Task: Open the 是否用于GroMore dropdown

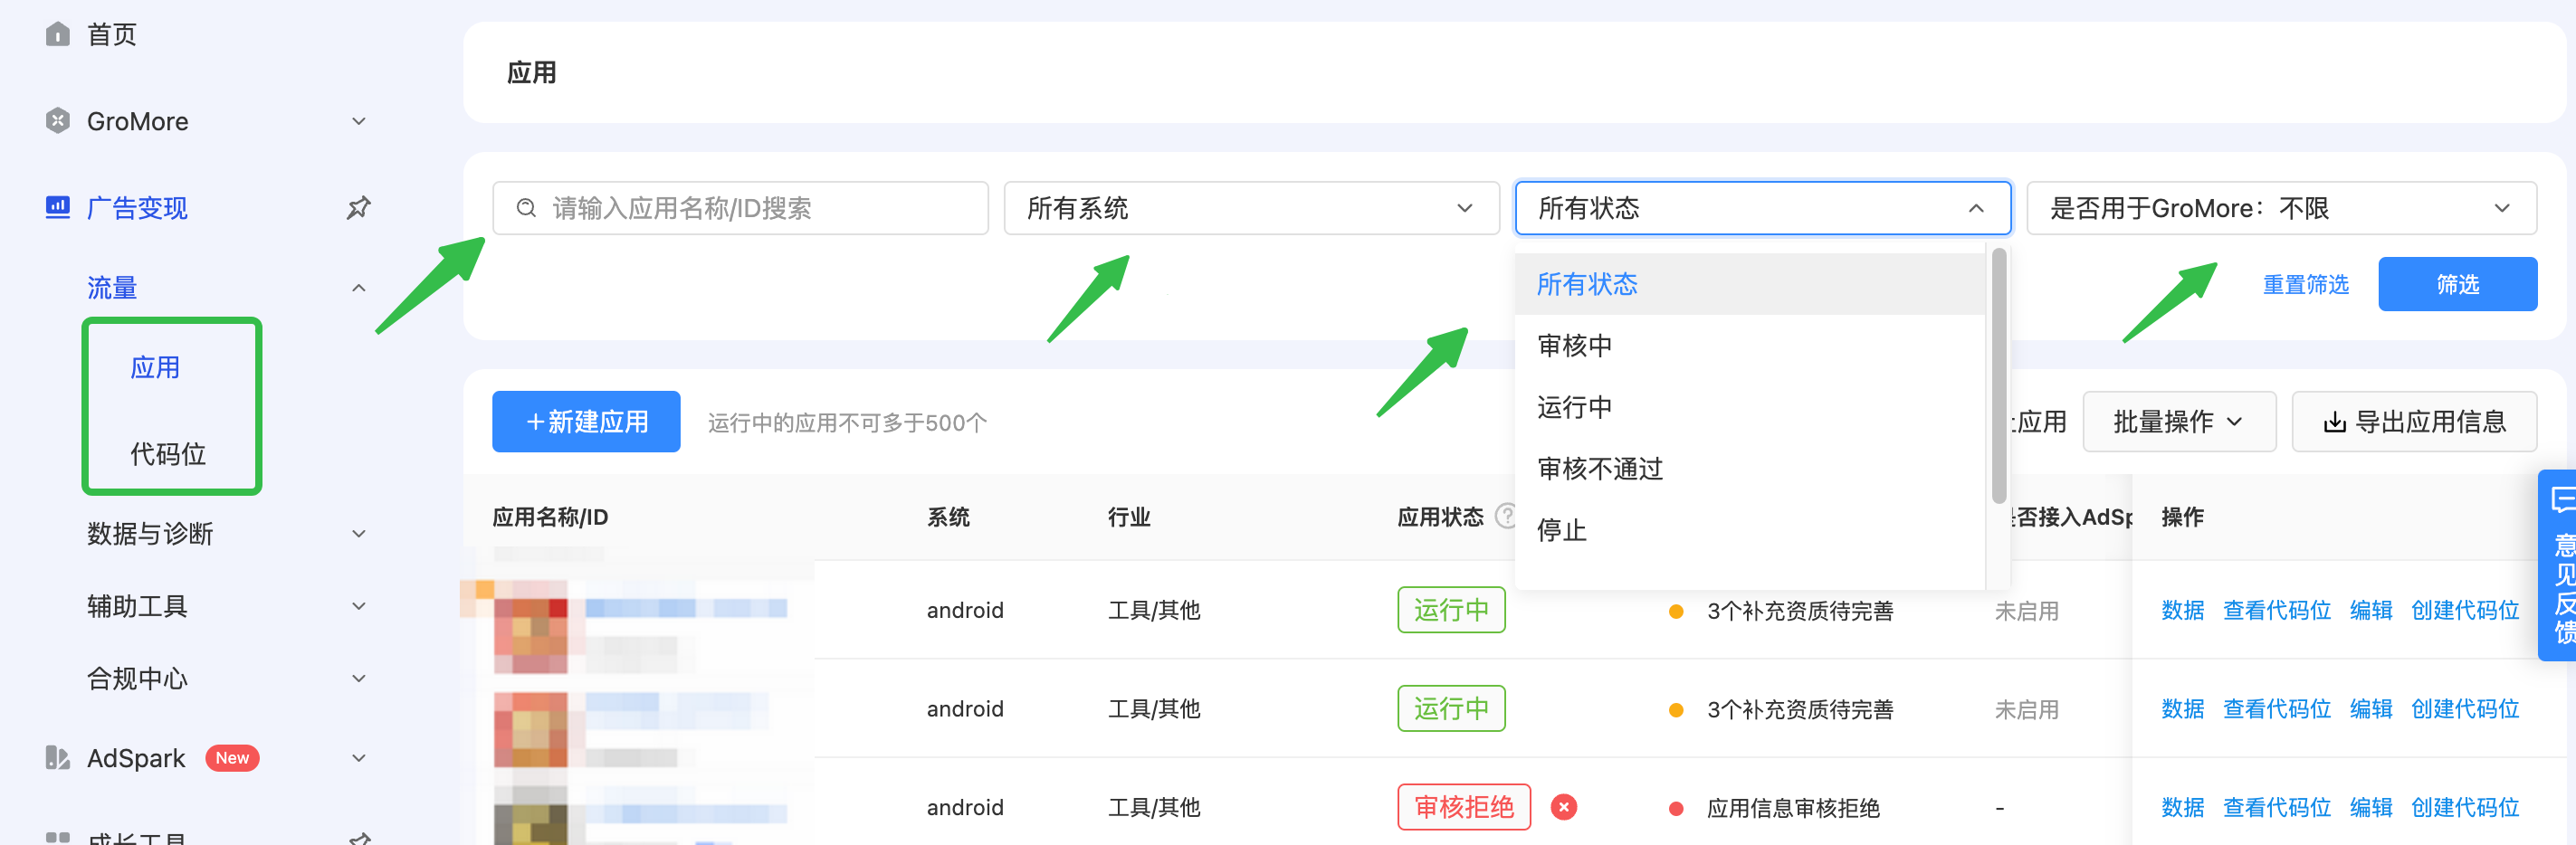Action: click(x=2281, y=208)
